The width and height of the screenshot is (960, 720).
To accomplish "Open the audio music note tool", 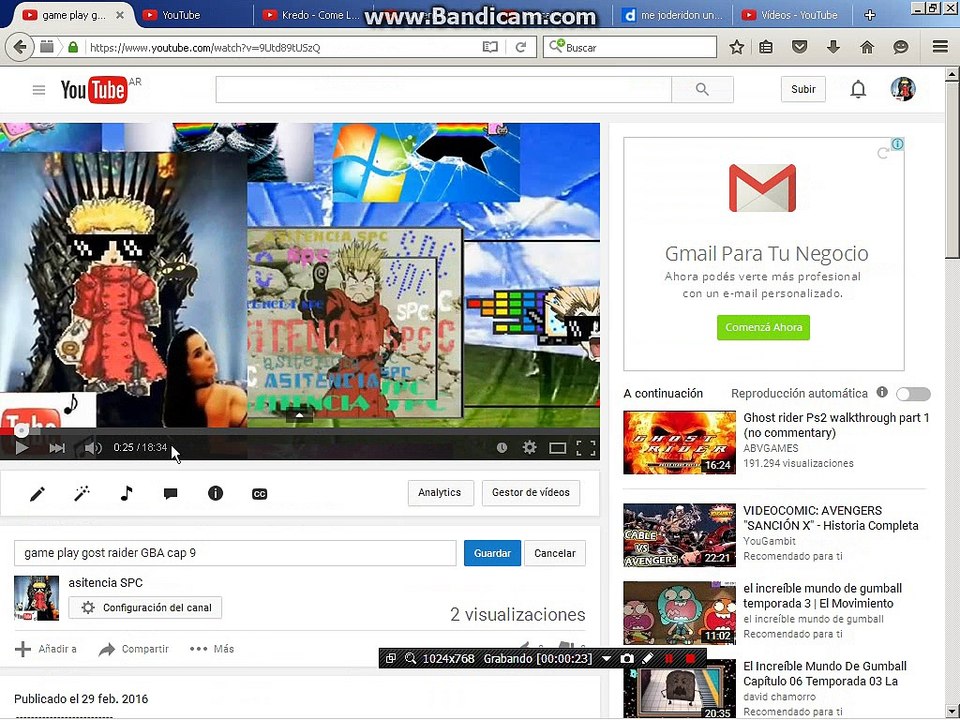I will point(126,493).
